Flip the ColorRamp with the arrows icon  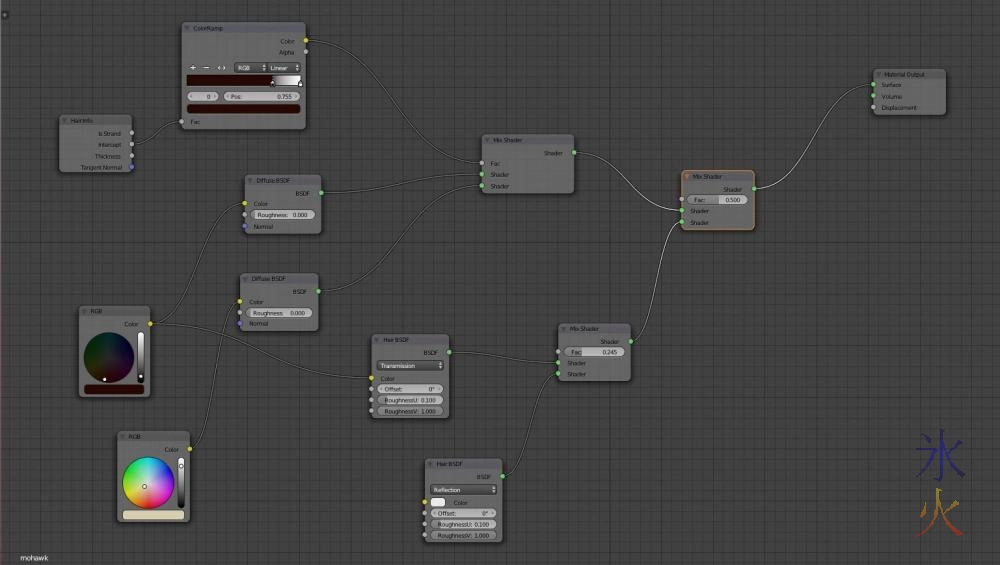(x=221, y=68)
